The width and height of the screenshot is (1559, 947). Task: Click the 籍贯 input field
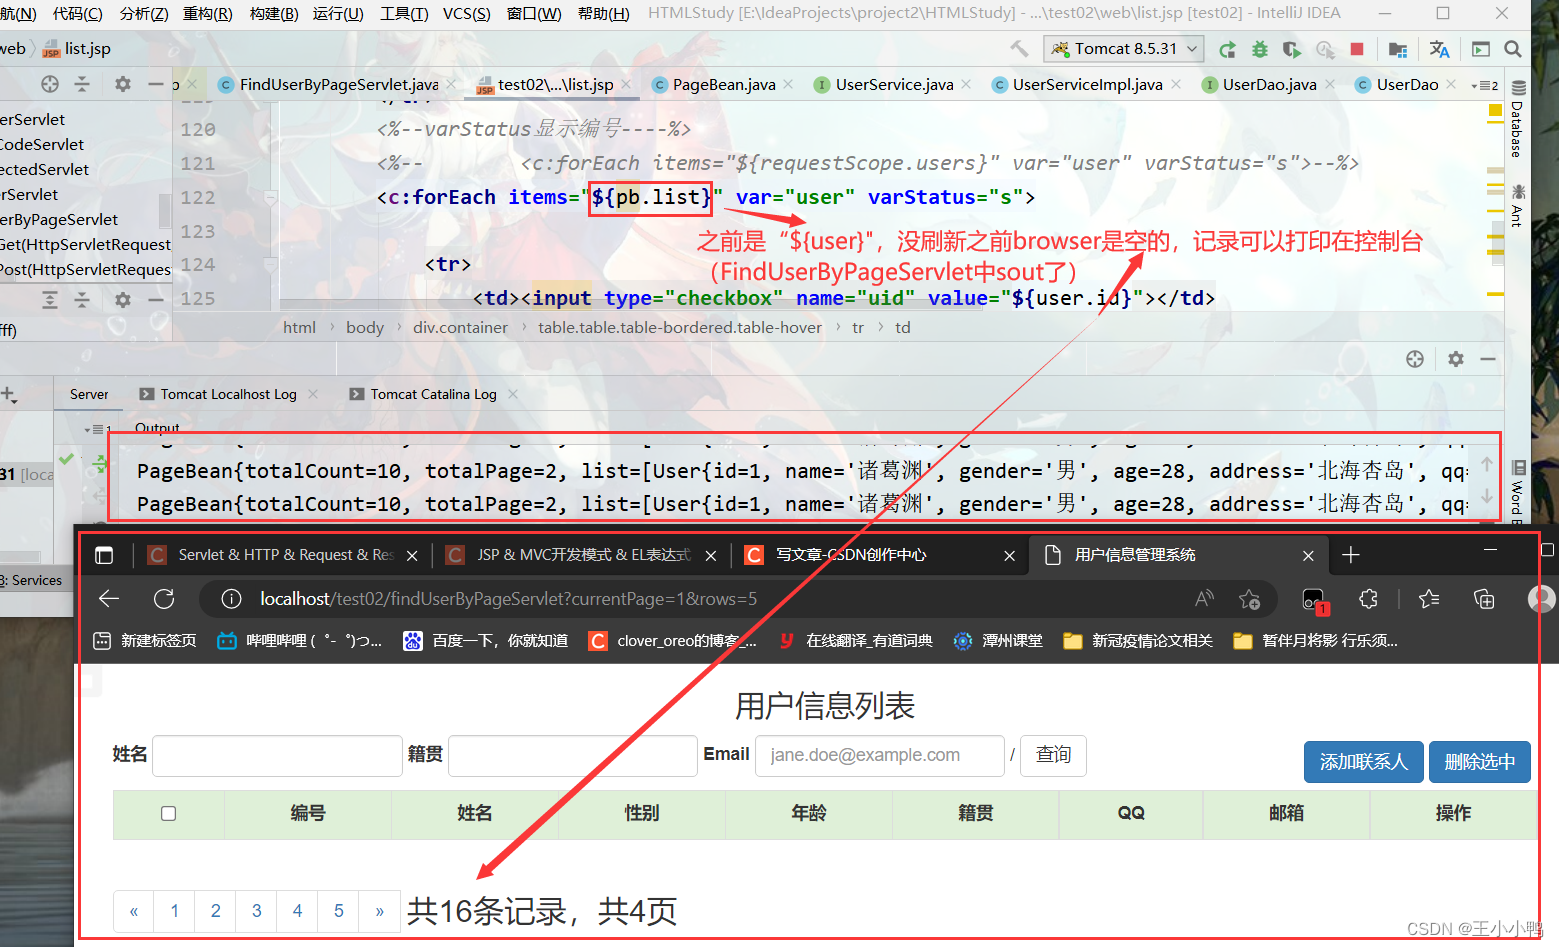[573, 756]
